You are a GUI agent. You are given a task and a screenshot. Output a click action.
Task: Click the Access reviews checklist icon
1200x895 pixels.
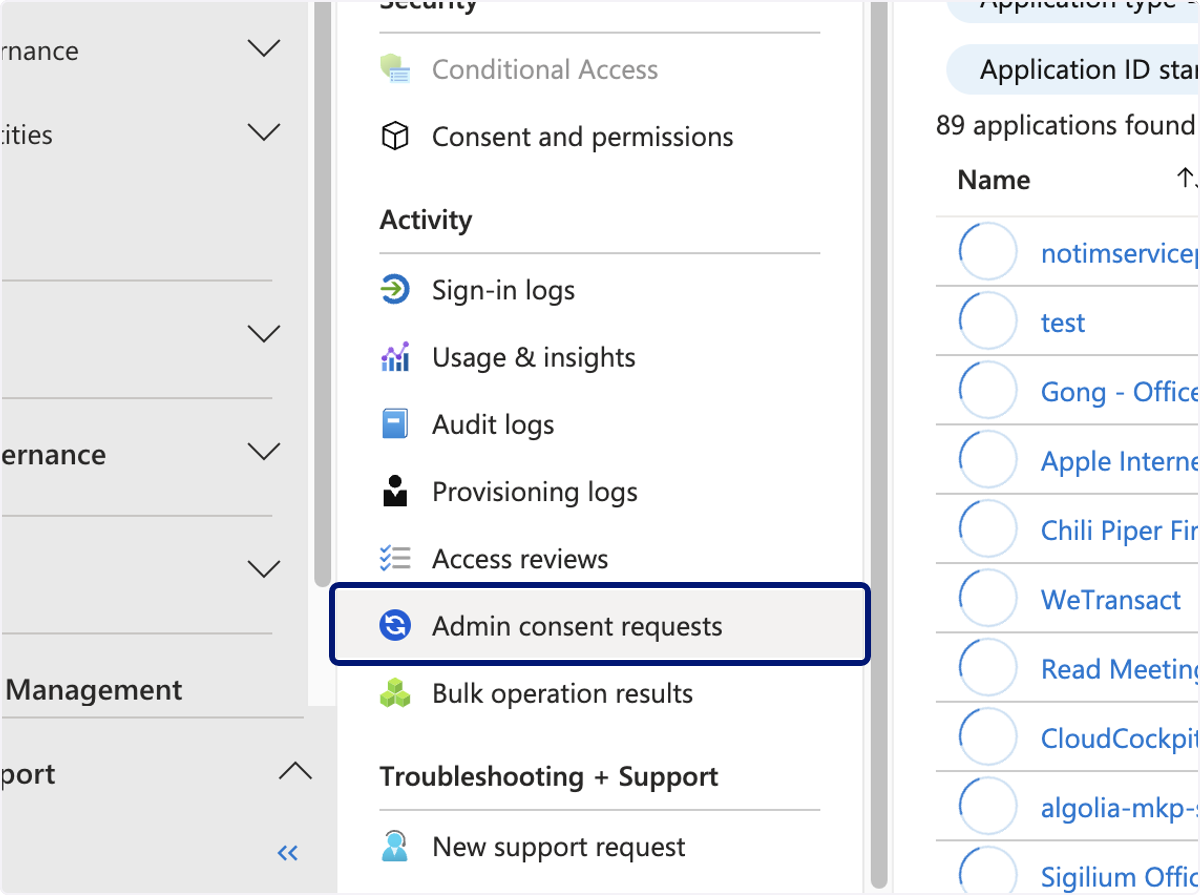[396, 558]
